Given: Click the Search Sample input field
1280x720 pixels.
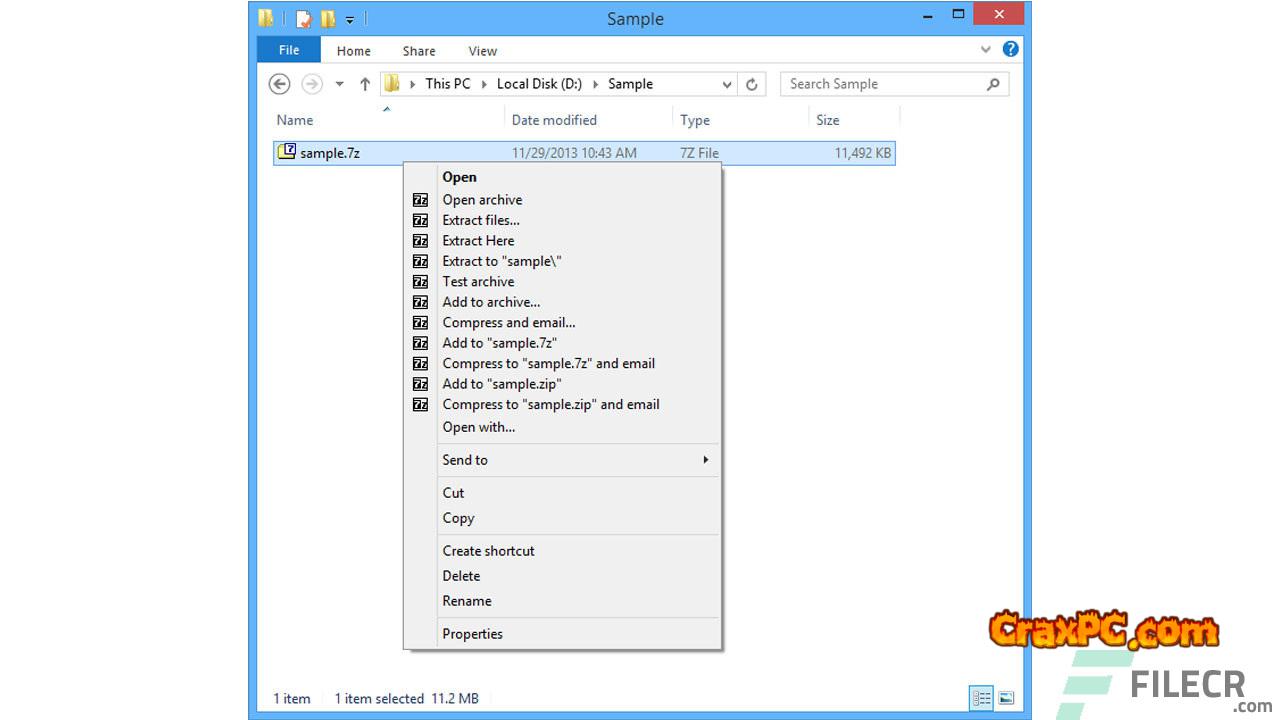Looking at the screenshot, I should [880, 84].
